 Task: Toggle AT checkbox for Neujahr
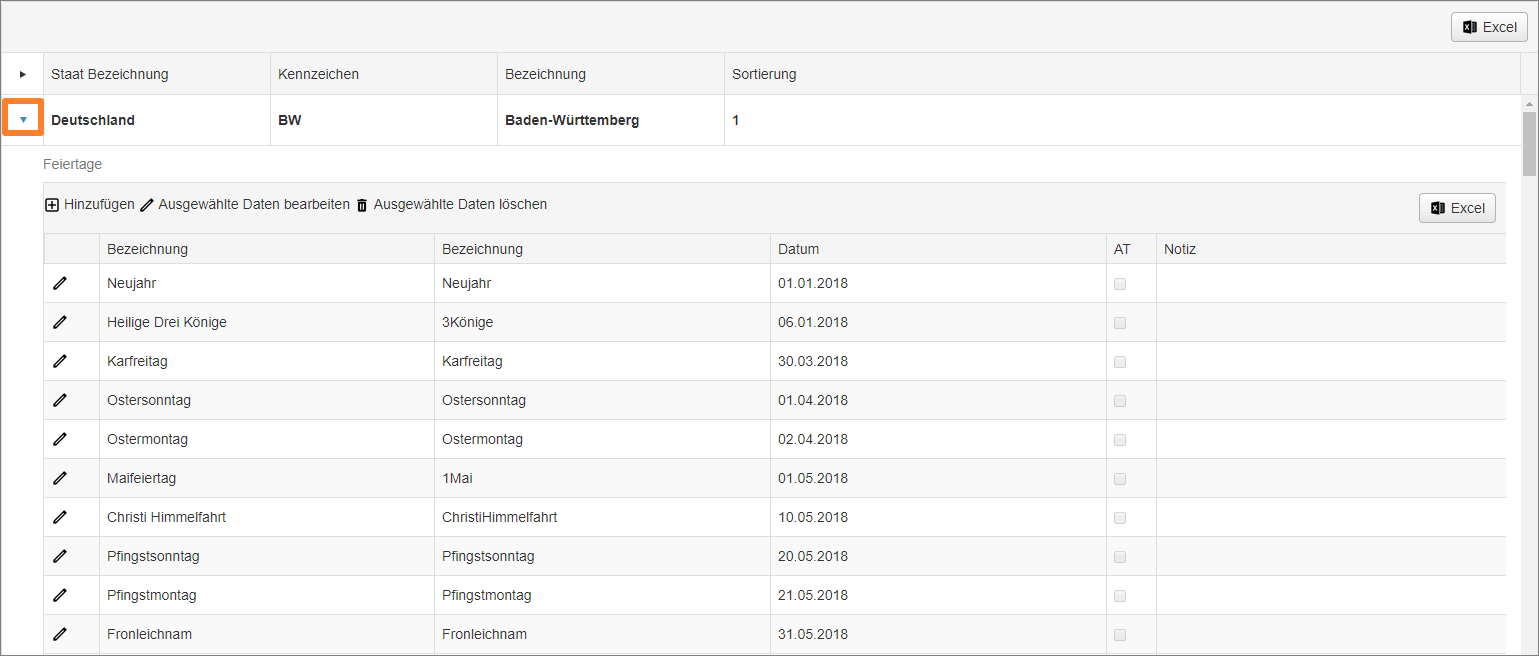(x=1120, y=284)
